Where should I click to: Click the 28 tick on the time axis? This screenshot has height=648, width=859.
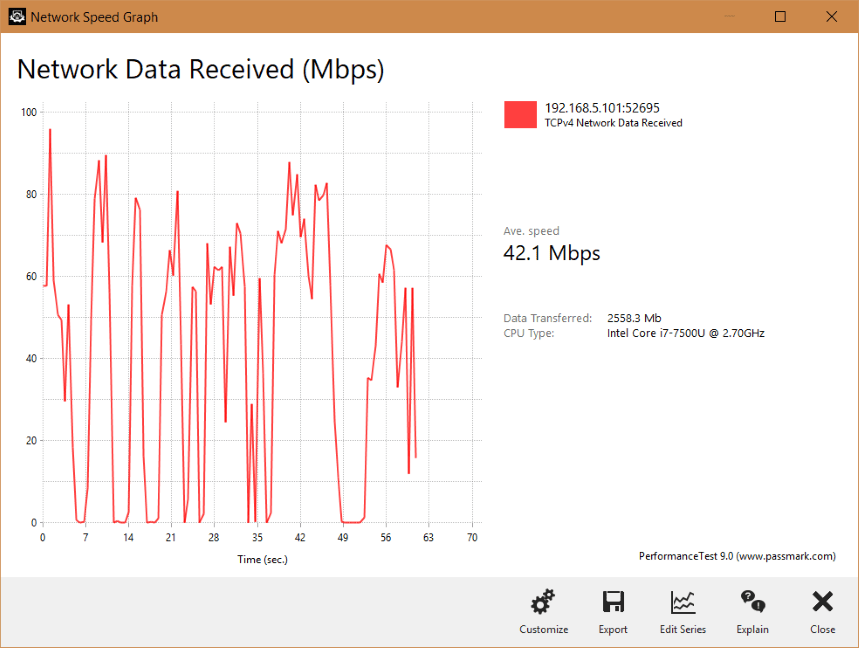[214, 537]
